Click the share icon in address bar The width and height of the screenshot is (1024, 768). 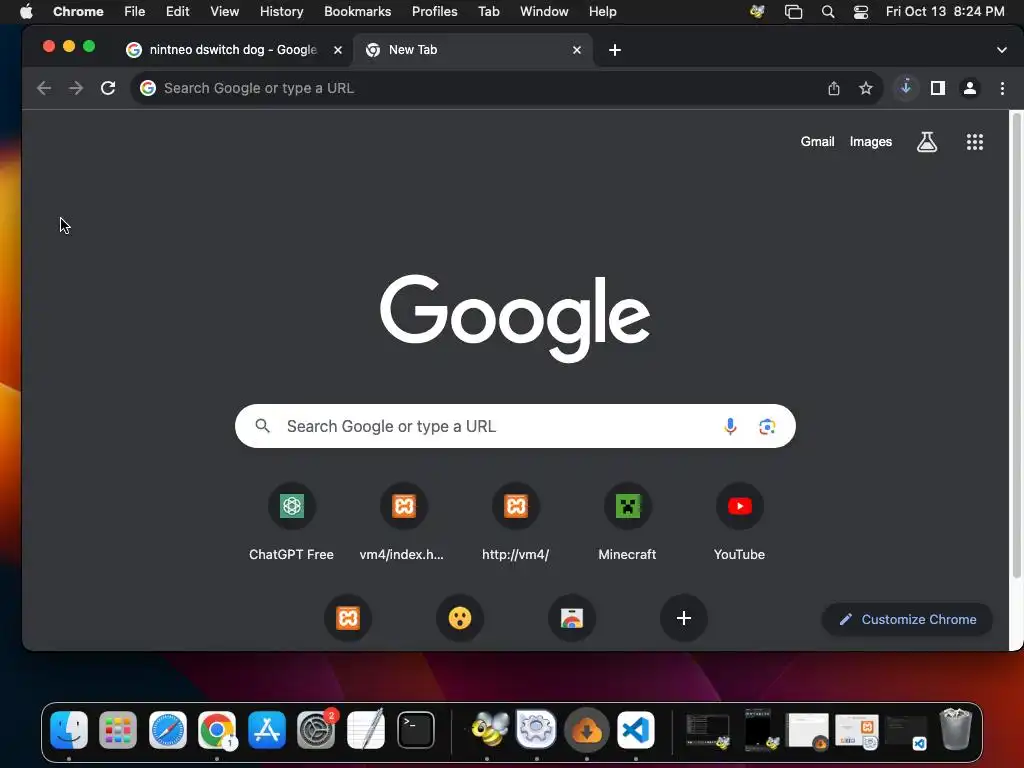(834, 88)
